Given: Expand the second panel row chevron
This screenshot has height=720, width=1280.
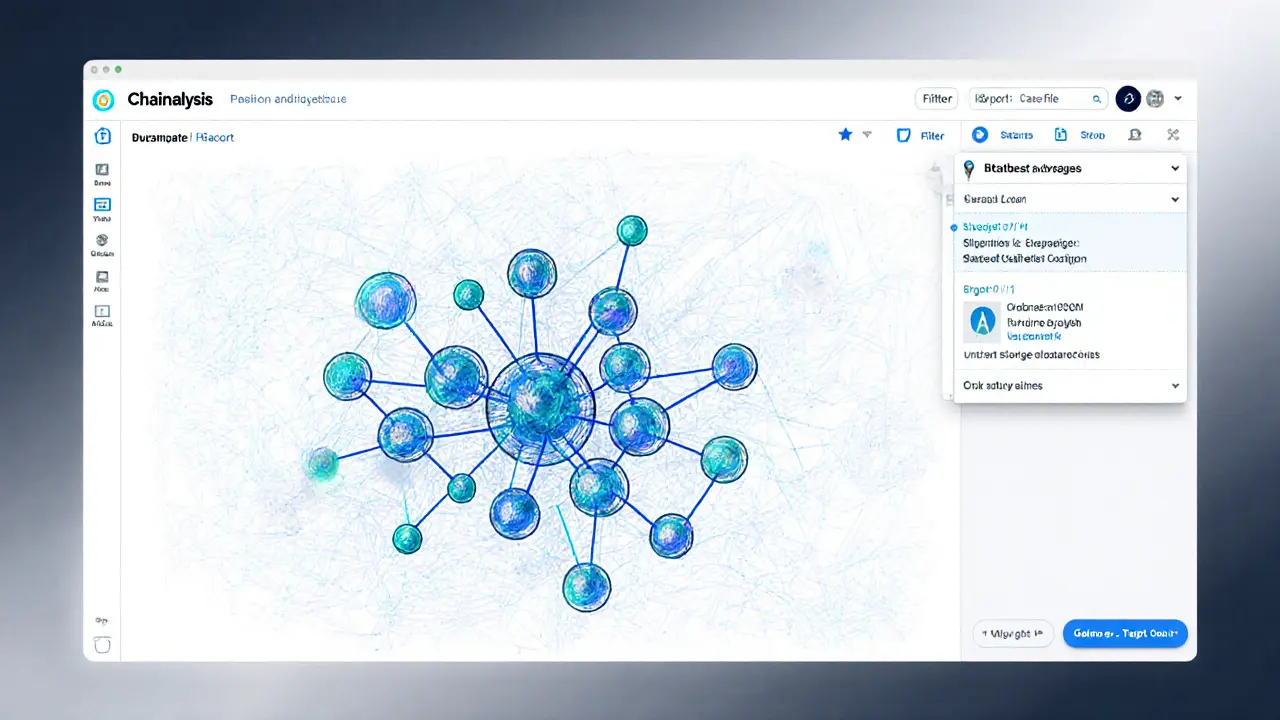Looking at the screenshot, I should click(x=1175, y=200).
